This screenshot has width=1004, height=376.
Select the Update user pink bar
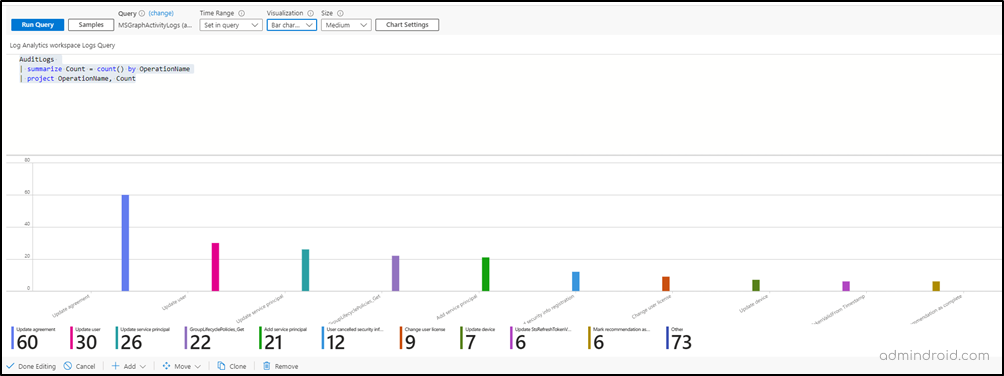click(x=215, y=267)
